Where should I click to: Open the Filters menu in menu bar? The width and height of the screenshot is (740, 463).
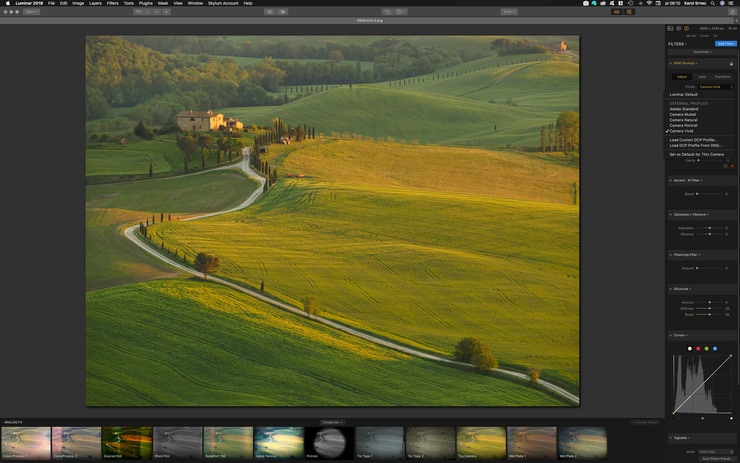pyautogui.click(x=112, y=3)
